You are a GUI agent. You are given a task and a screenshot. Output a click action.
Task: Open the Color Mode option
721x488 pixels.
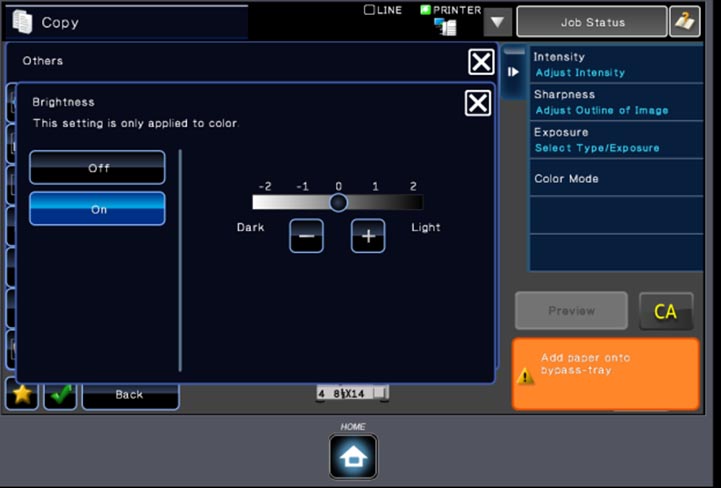pos(617,178)
